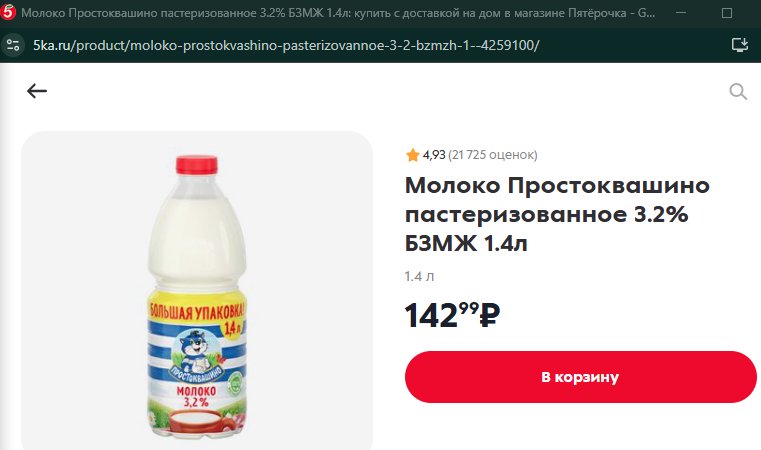Screen dimensions: 761x450
Task: Go back using the left arrow
Action: [37, 91]
